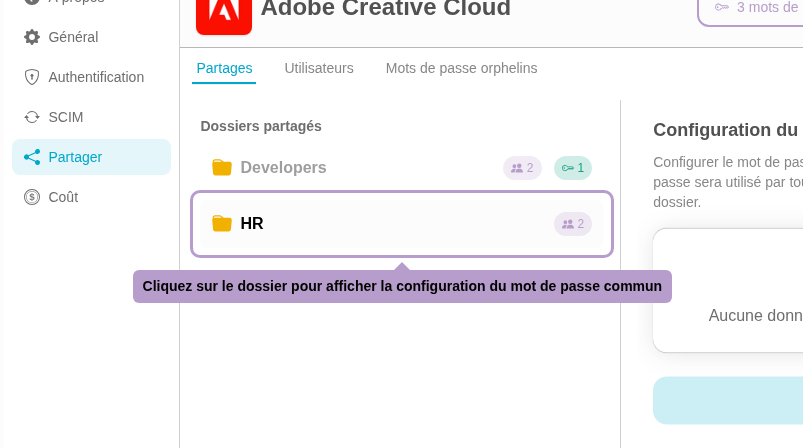Click the Général gear icon

32,37
